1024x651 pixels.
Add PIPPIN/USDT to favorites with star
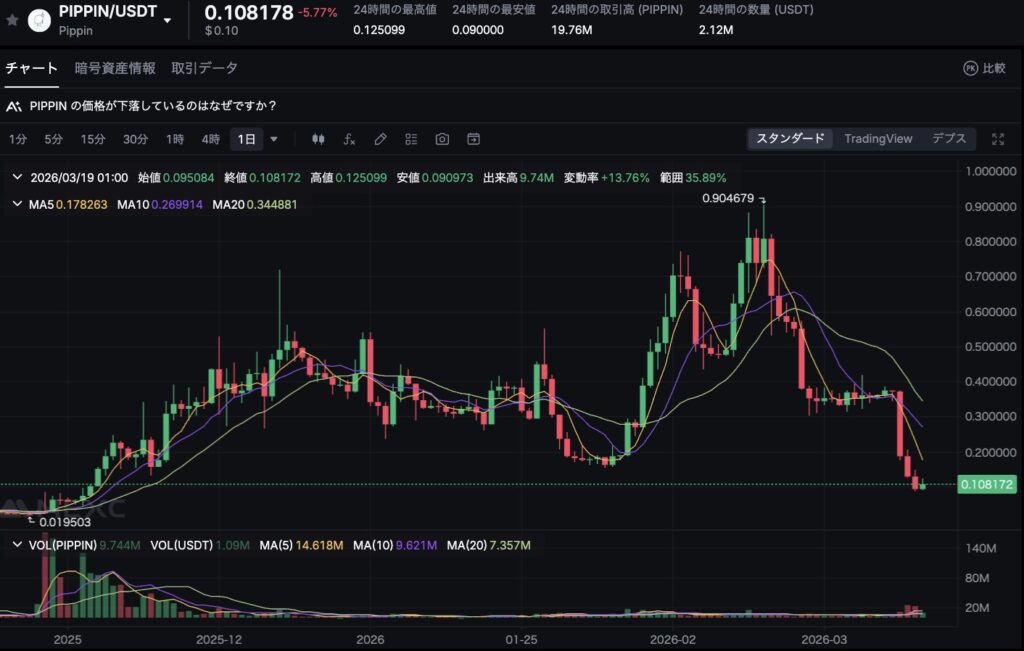[12, 19]
